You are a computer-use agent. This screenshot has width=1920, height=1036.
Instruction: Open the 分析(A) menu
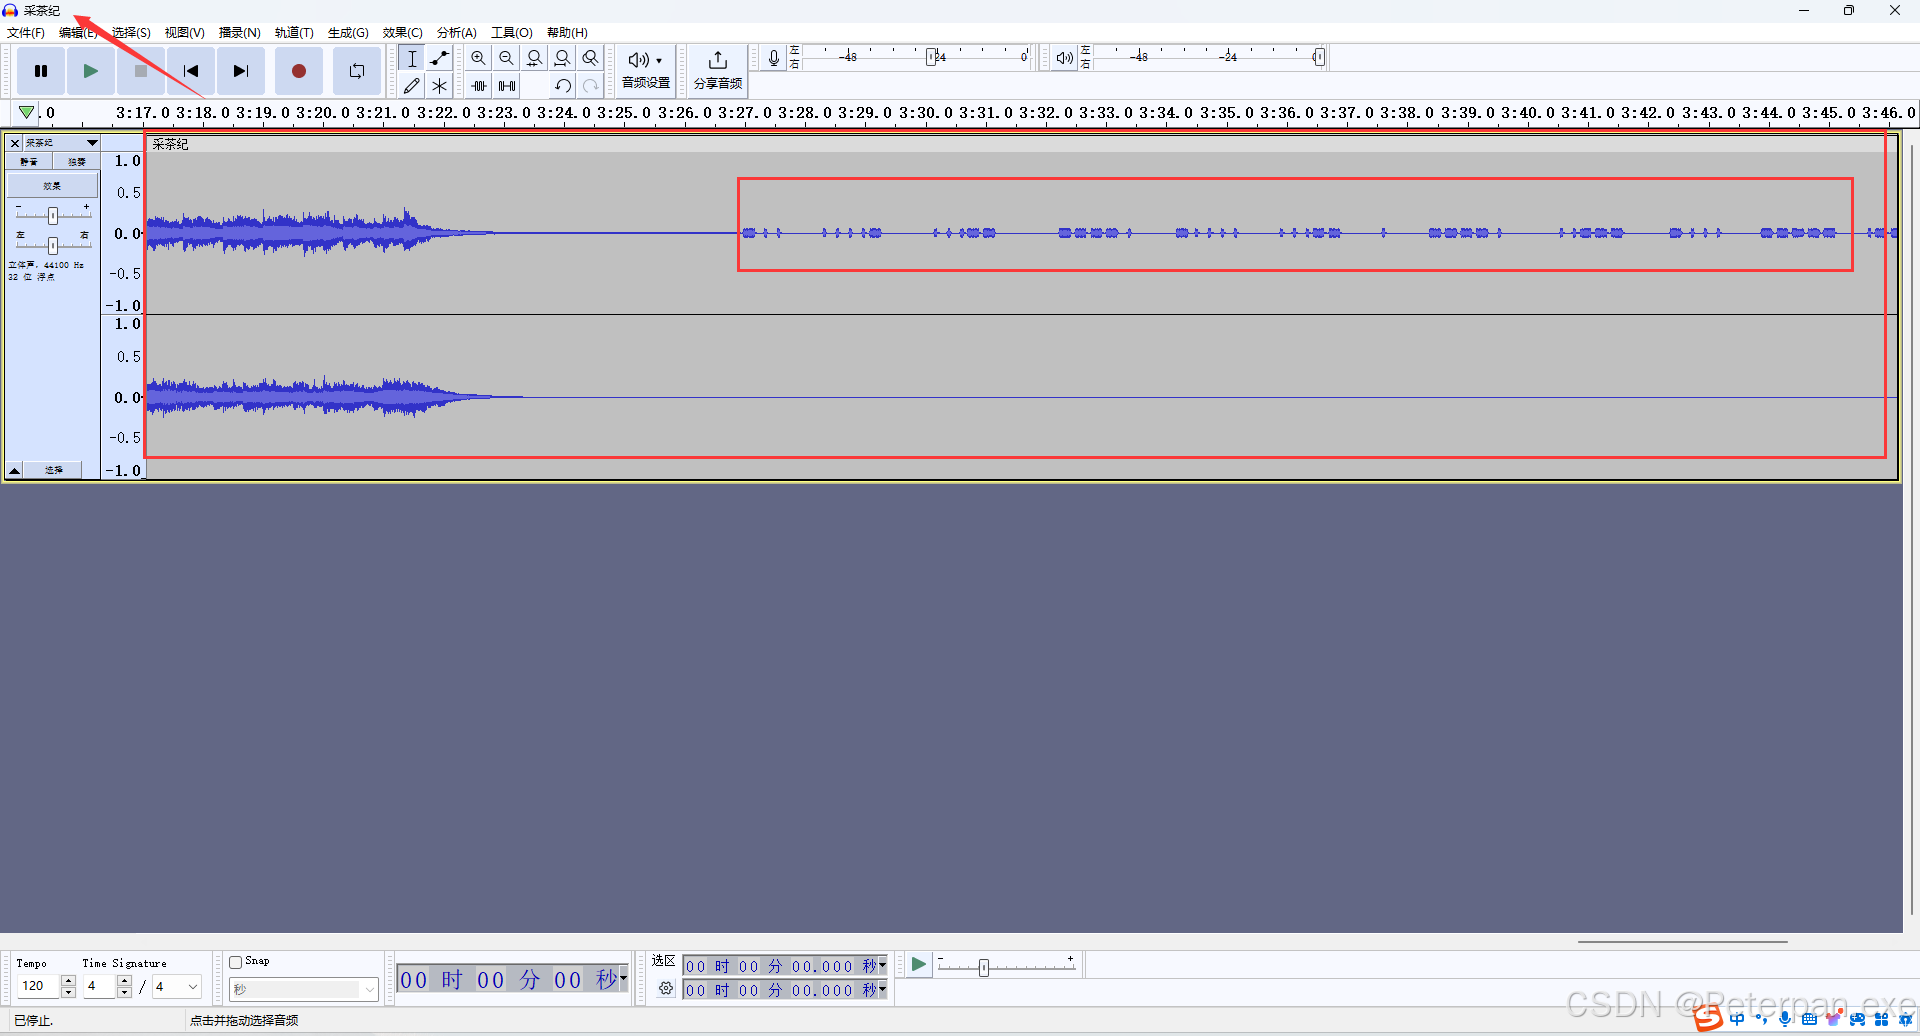pyautogui.click(x=457, y=33)
